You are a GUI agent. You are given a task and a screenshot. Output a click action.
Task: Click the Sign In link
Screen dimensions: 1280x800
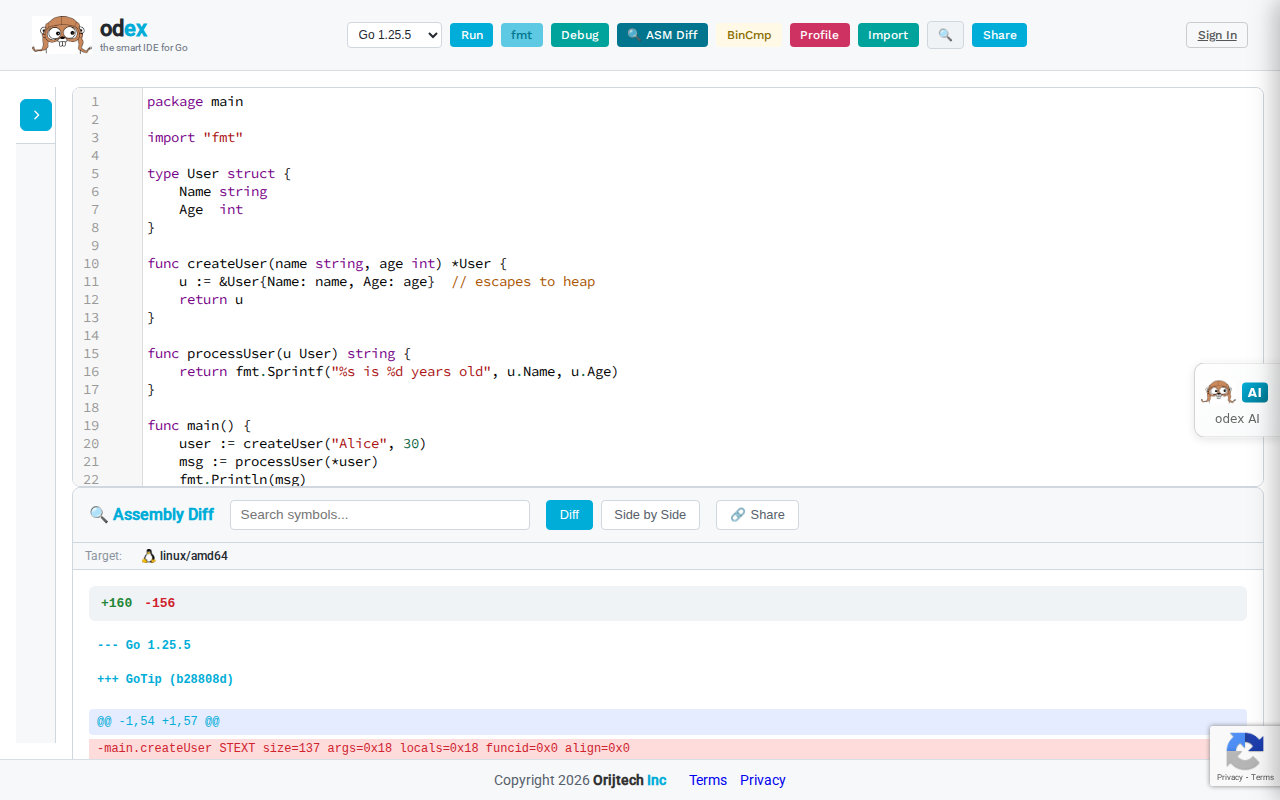pos(1216,34)
